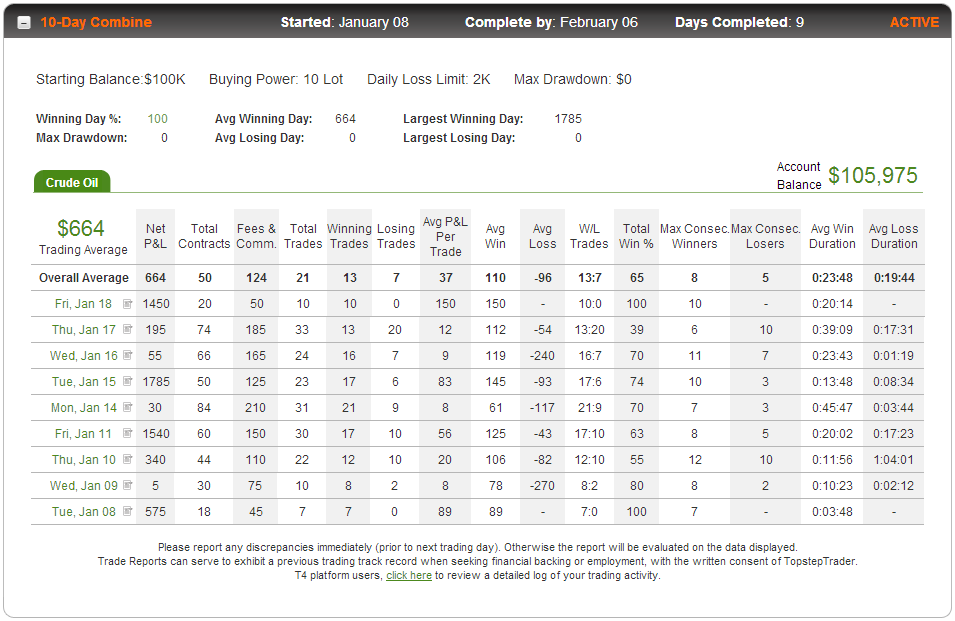Collapse the 10-Day Combine panel
The width and height of the screenshot is (955, 621).
24,23
